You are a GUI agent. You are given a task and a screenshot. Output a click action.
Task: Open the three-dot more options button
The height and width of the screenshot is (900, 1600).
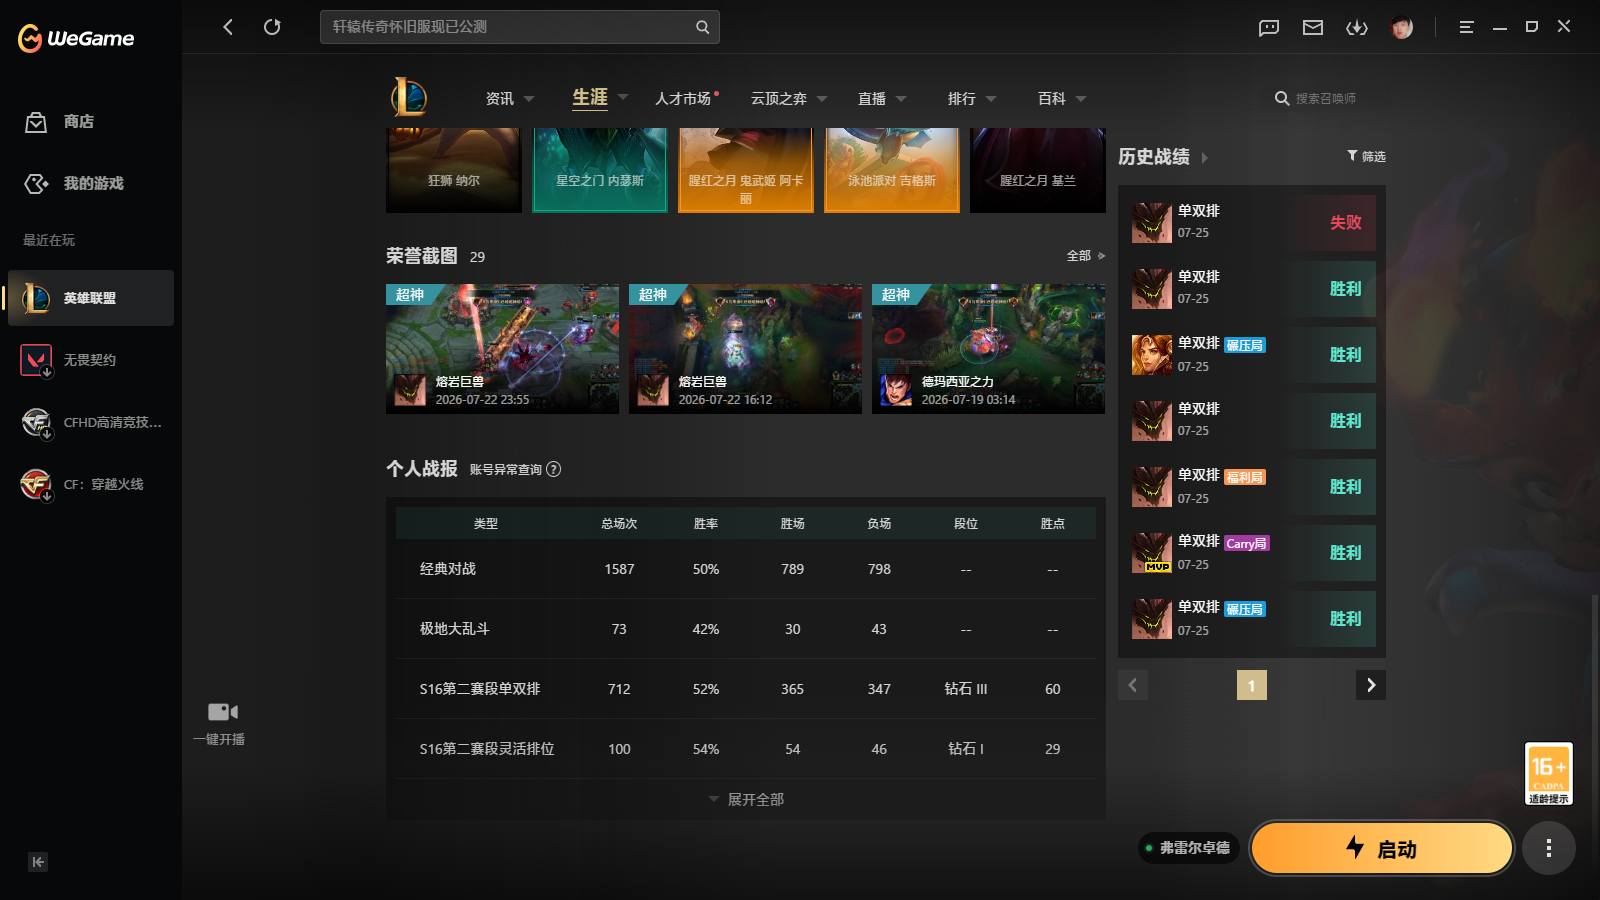1549,849
